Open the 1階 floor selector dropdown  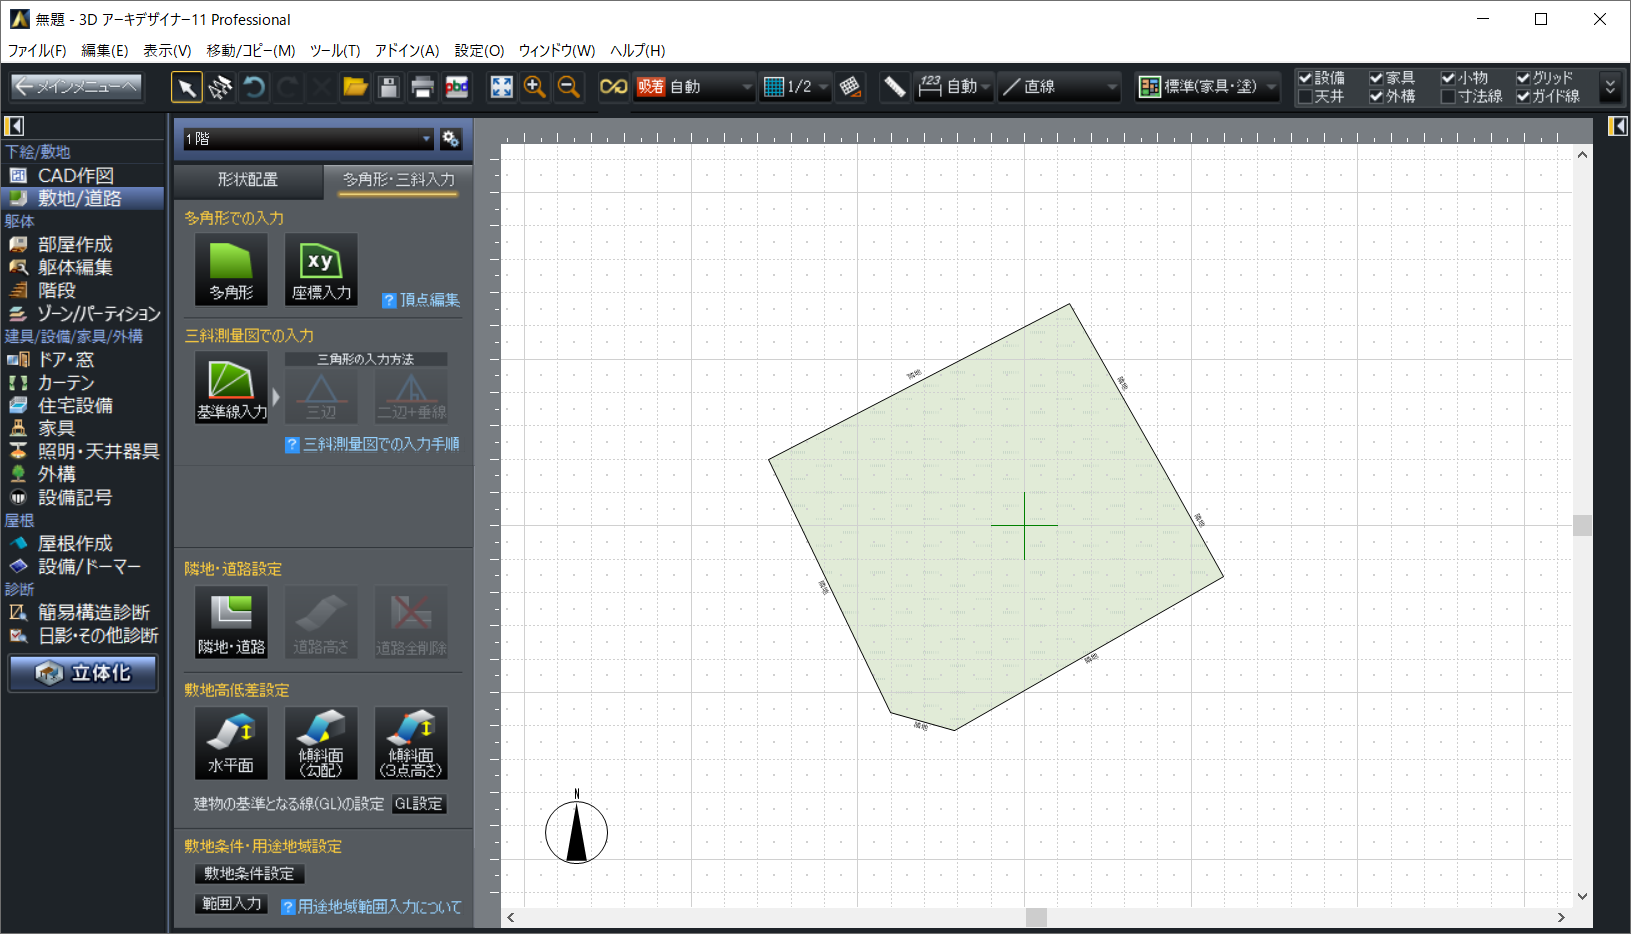pyautogui.click(x=308, y=139)
